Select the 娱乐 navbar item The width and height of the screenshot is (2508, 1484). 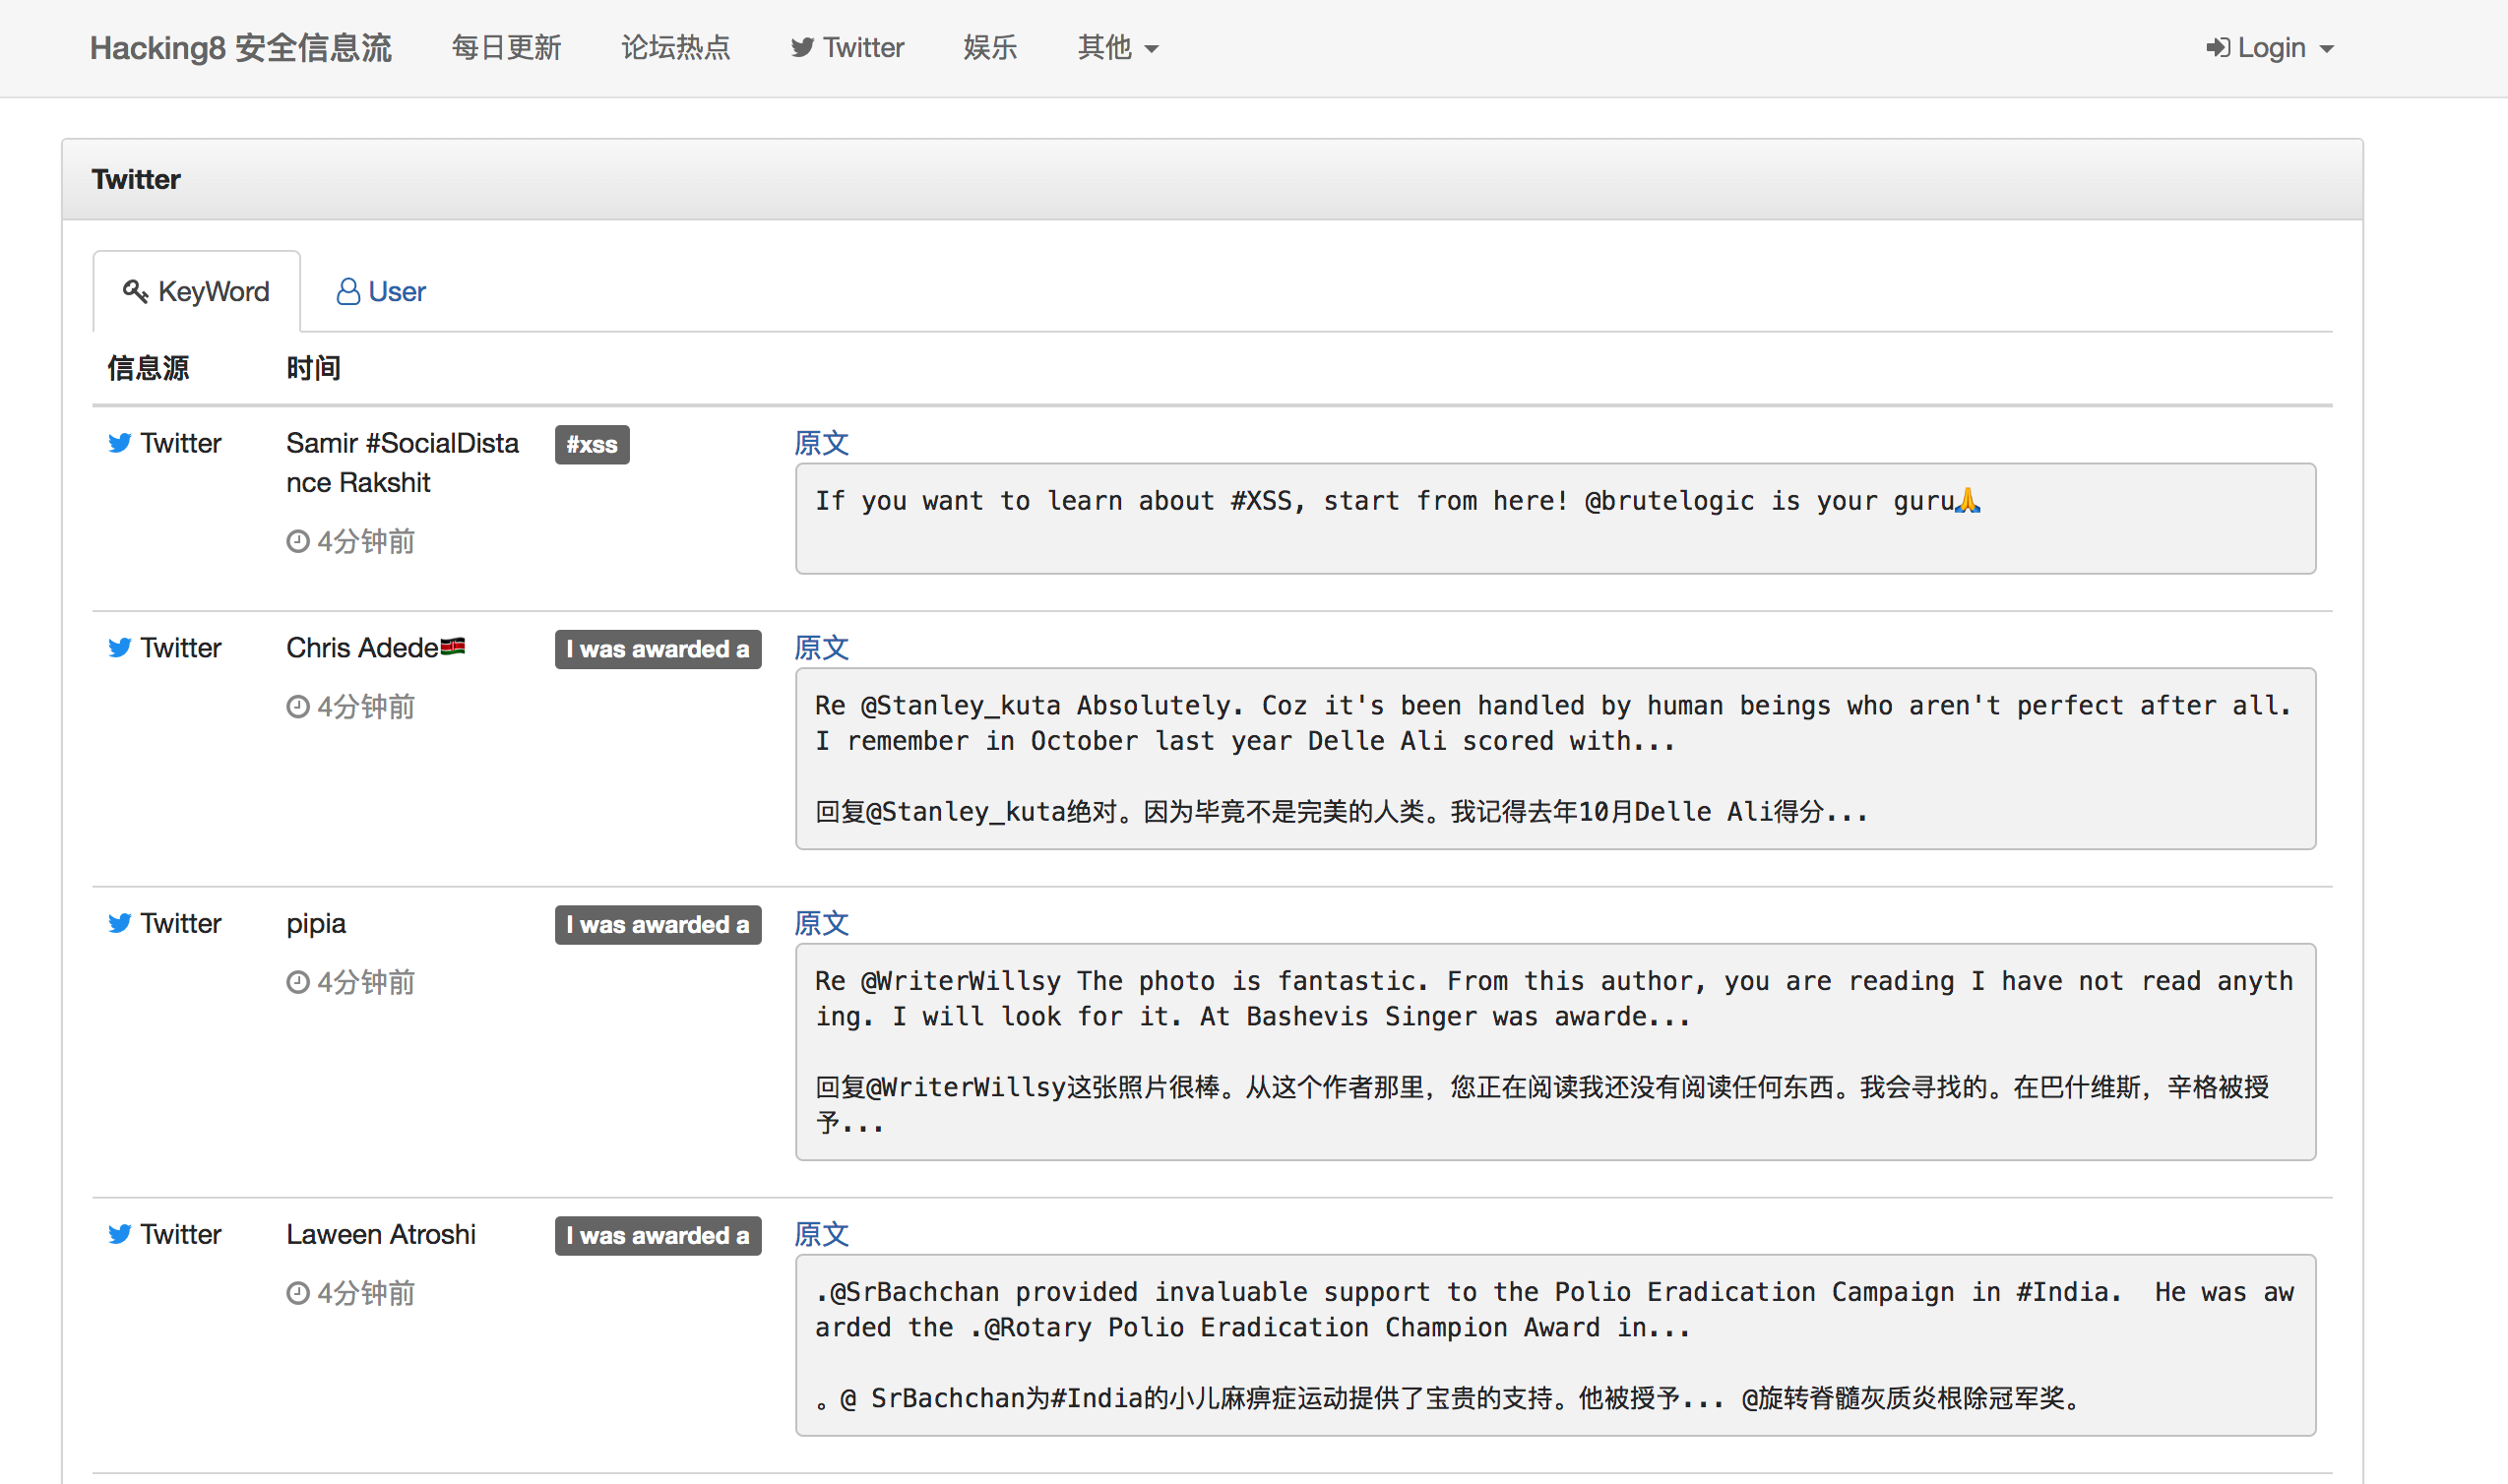coord(990,48)
